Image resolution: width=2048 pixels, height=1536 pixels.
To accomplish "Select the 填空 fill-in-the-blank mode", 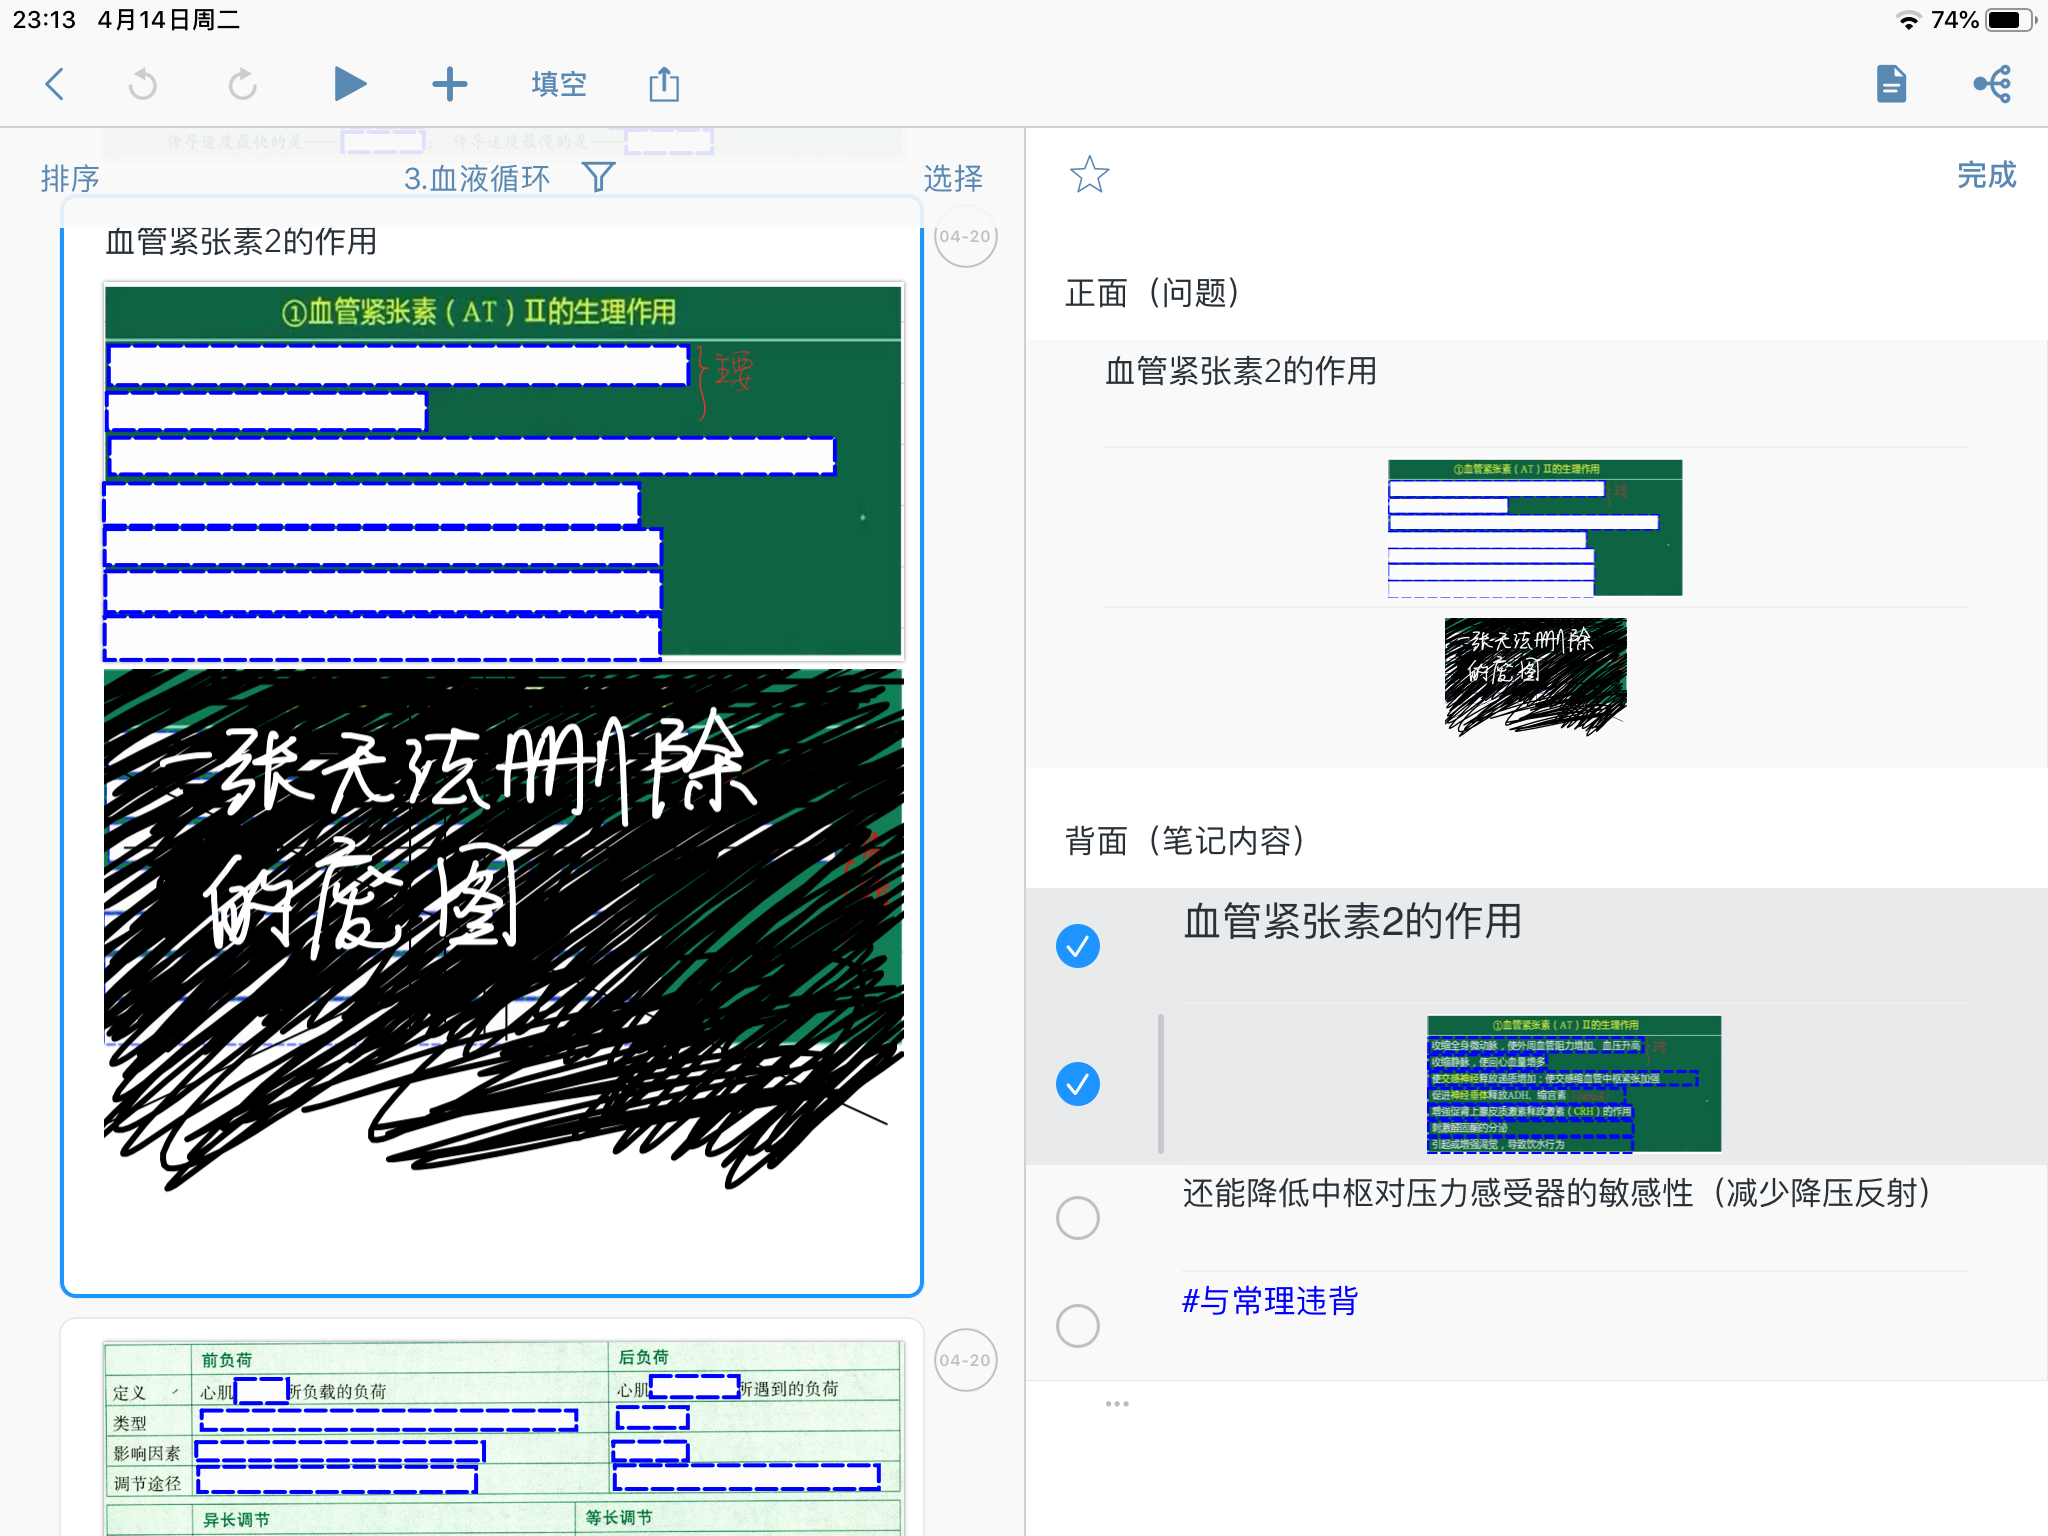I will pos(558,84).
